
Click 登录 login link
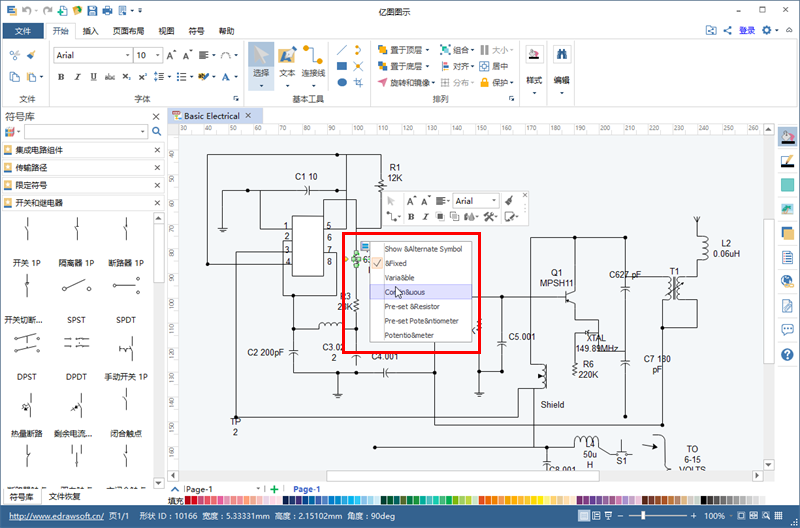point(747,31)
